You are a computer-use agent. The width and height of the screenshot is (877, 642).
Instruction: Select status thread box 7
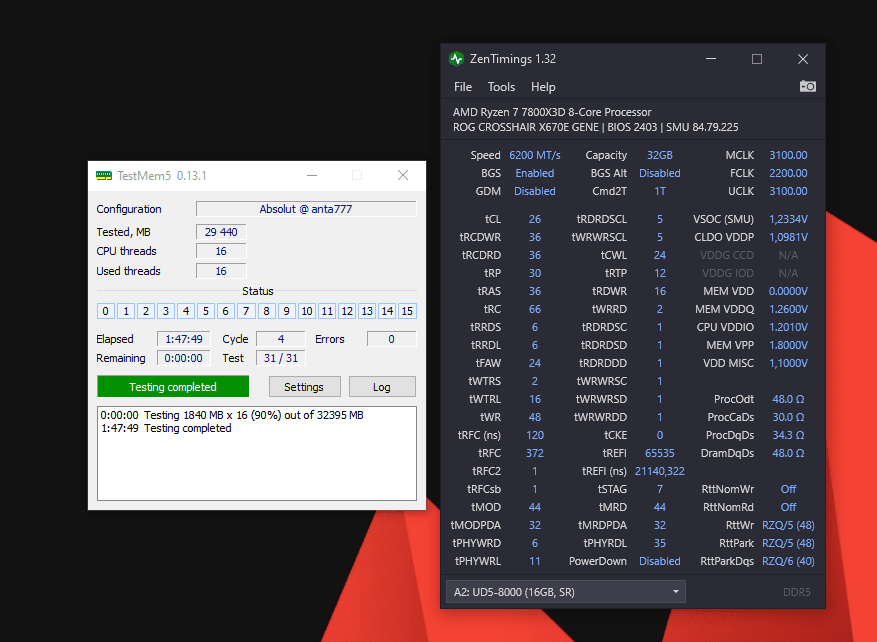tap(246, 311)
